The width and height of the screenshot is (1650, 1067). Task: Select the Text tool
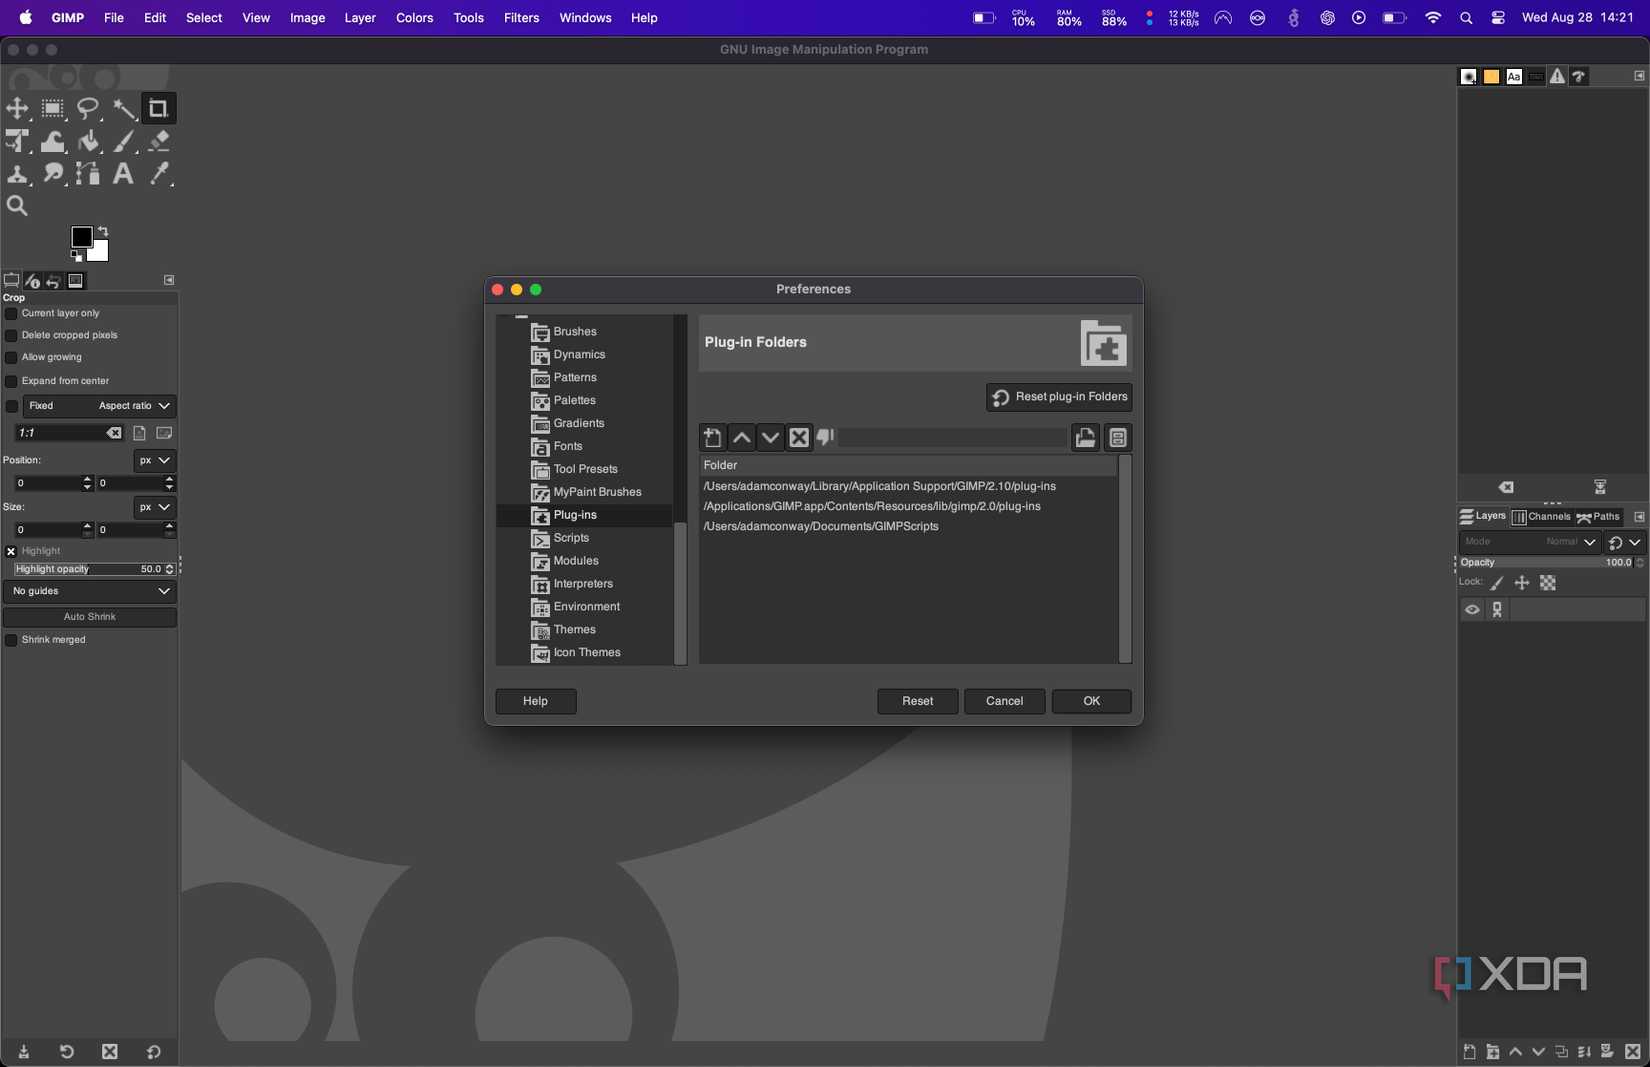123,174
